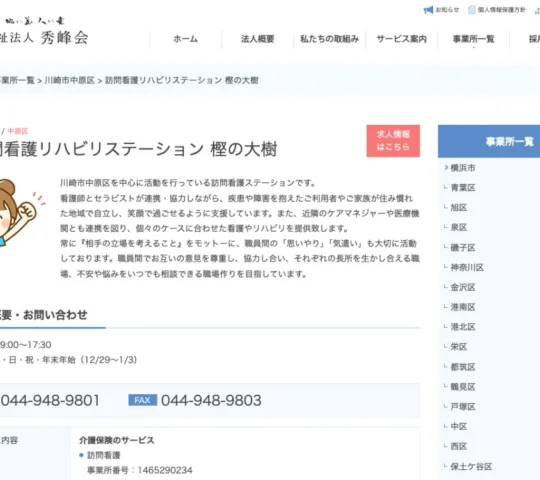Screen dimensions: 540x480
Task: Select 港南区 in the sidebar list
Action: [x=463, y=307]
